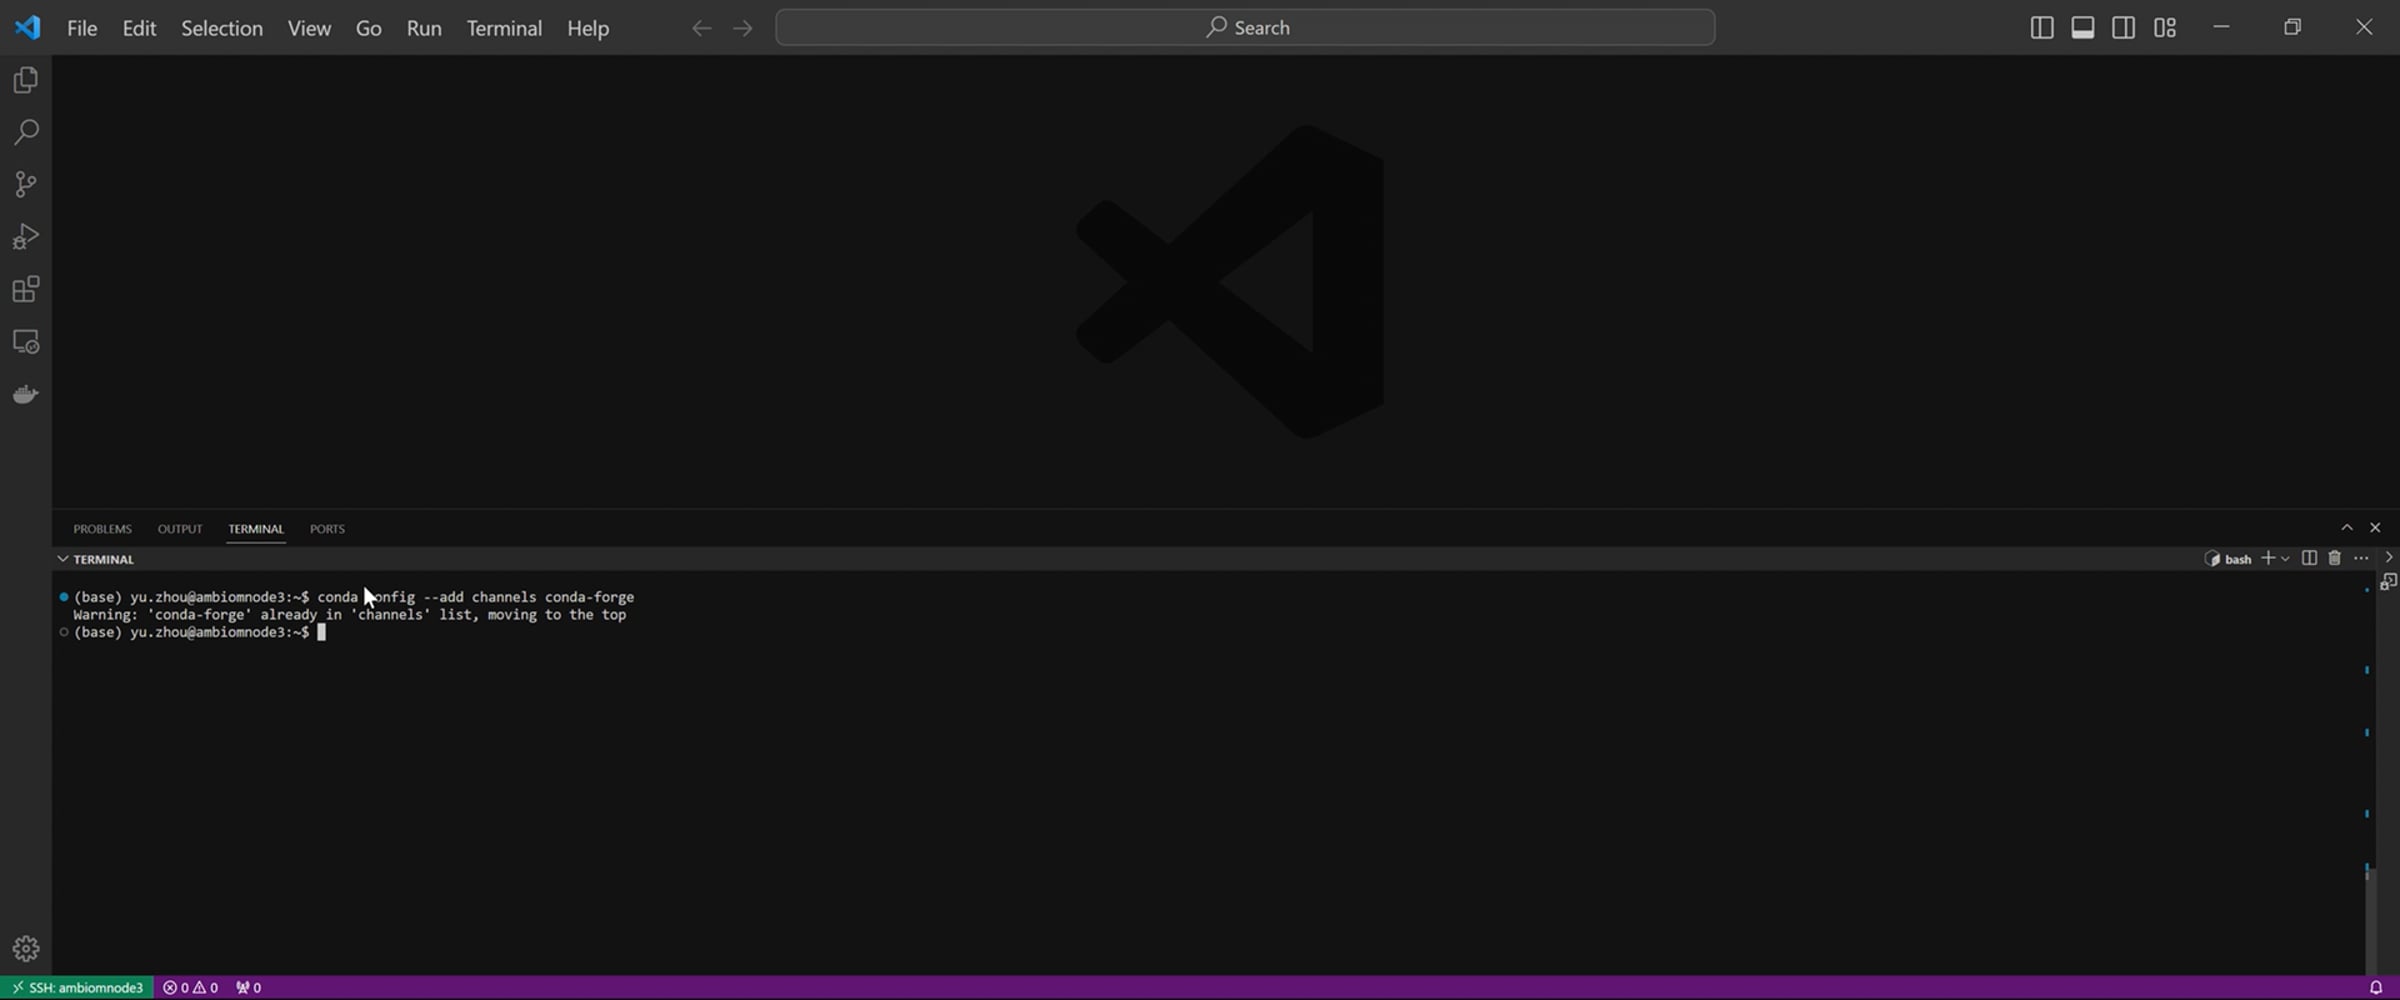Open the Customize Layout options

tap(2165, 28)
